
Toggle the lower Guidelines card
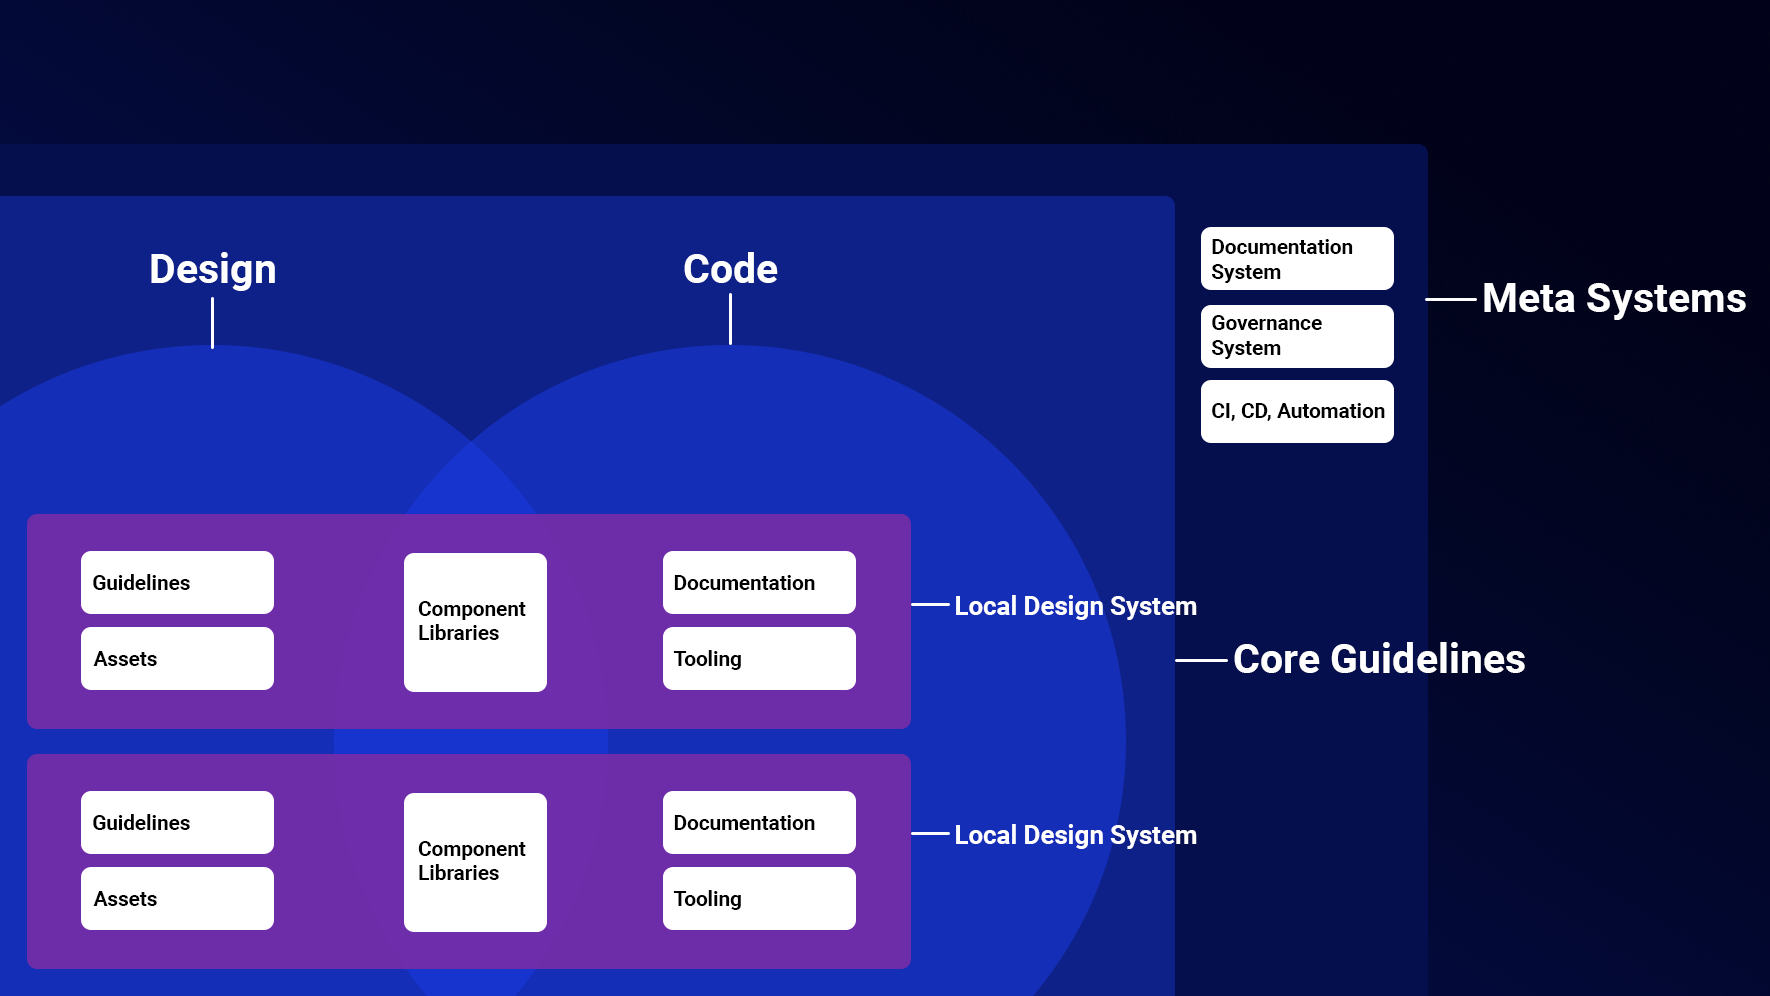(177, 822)
